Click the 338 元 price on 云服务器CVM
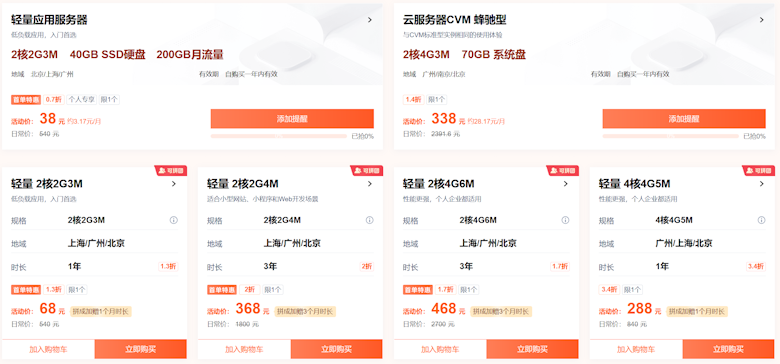The image size is (780, 364). tap(448, 119)
